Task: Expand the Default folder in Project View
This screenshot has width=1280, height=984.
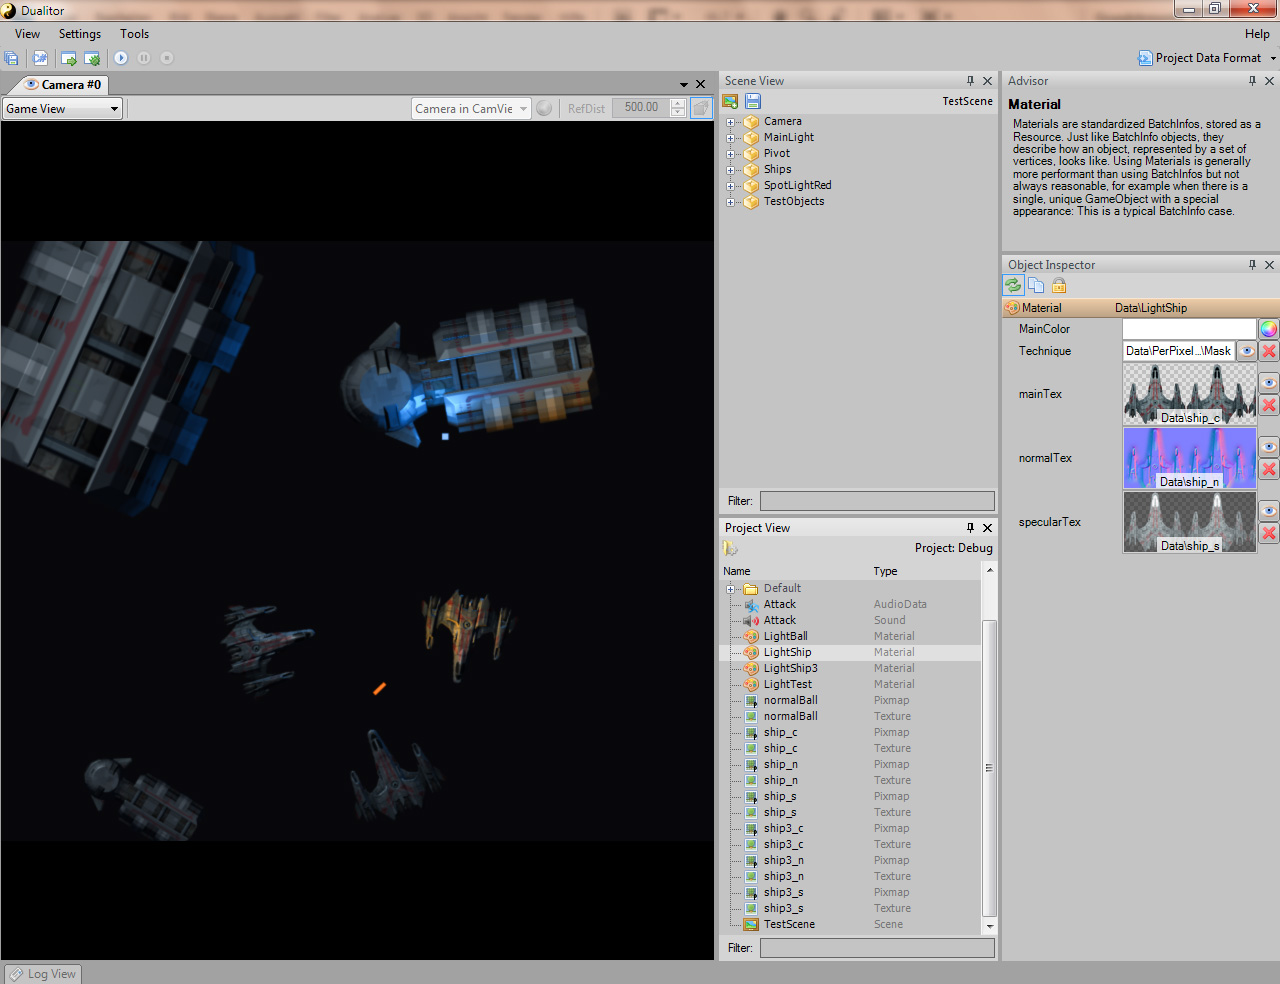Action: point(731,588)
